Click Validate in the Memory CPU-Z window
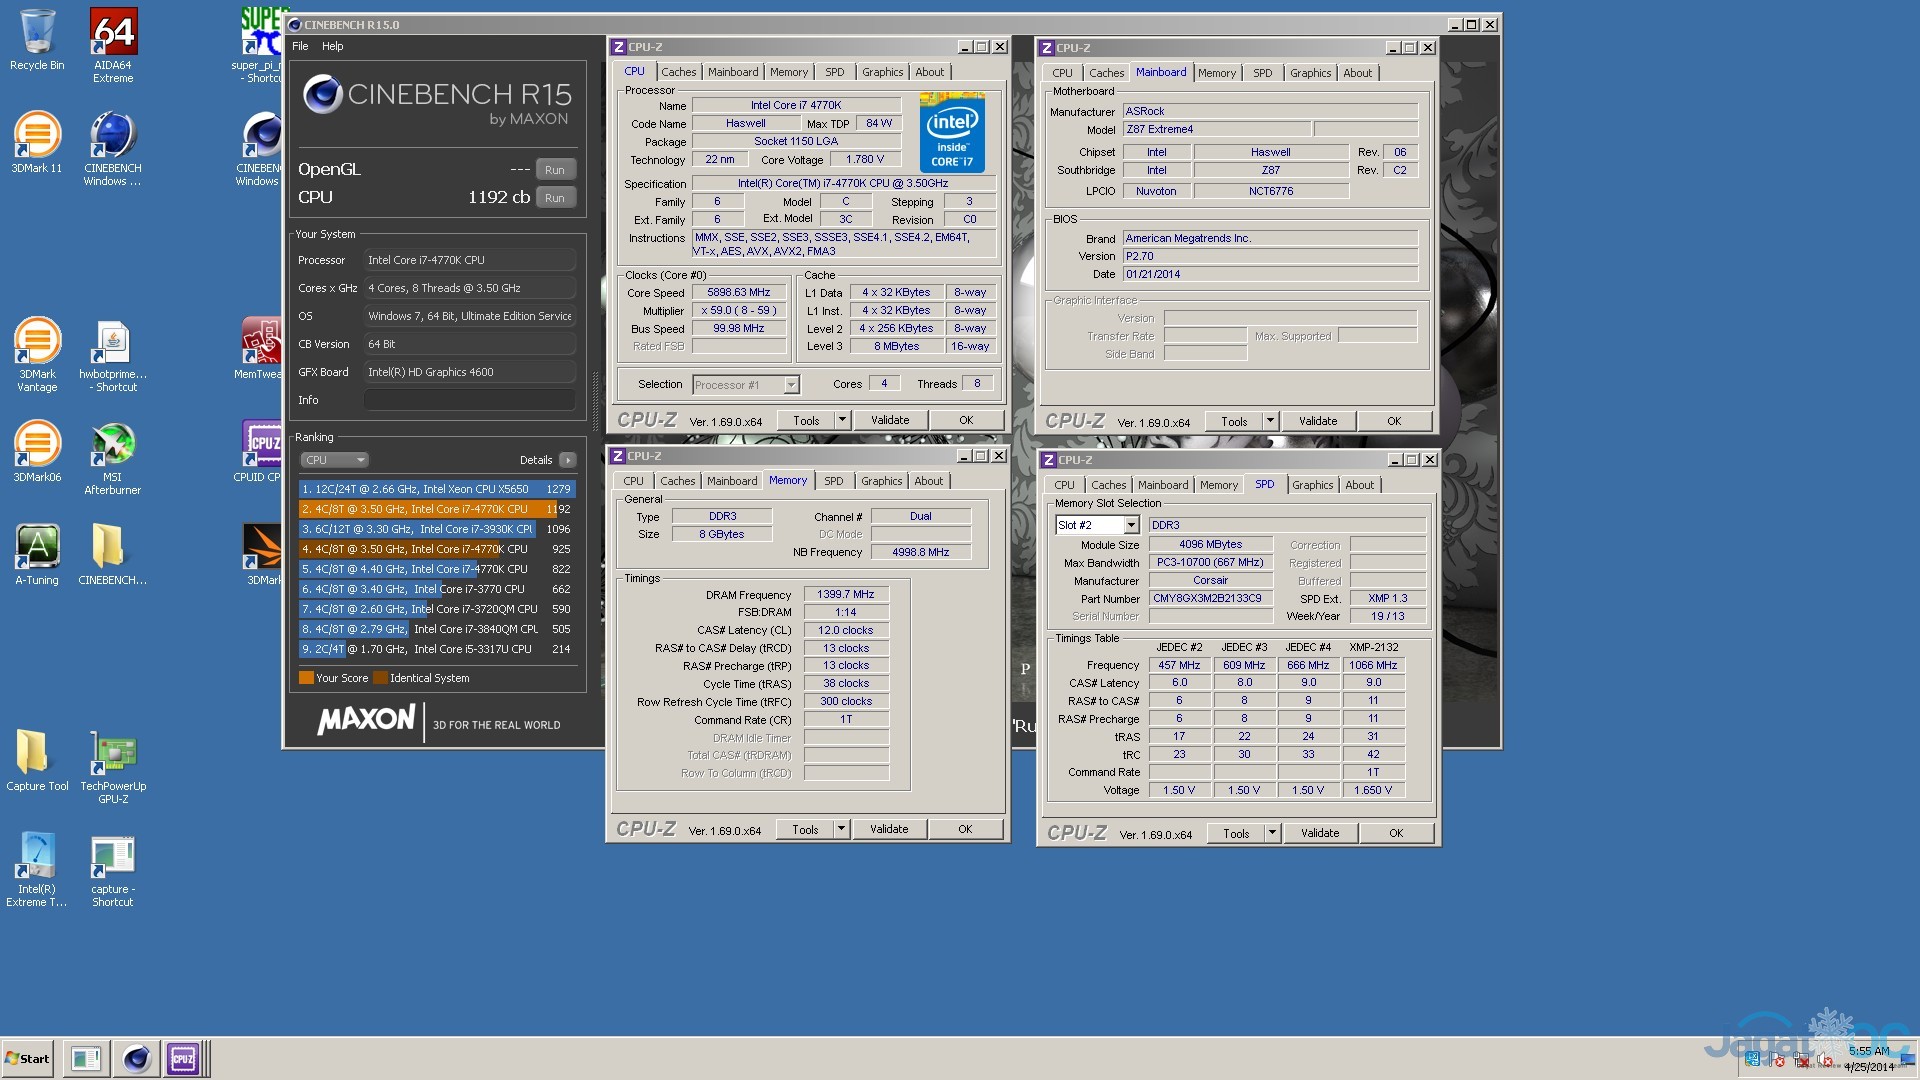The height and width of the screenshot is (1080, 1920). [x=889, y=829]
